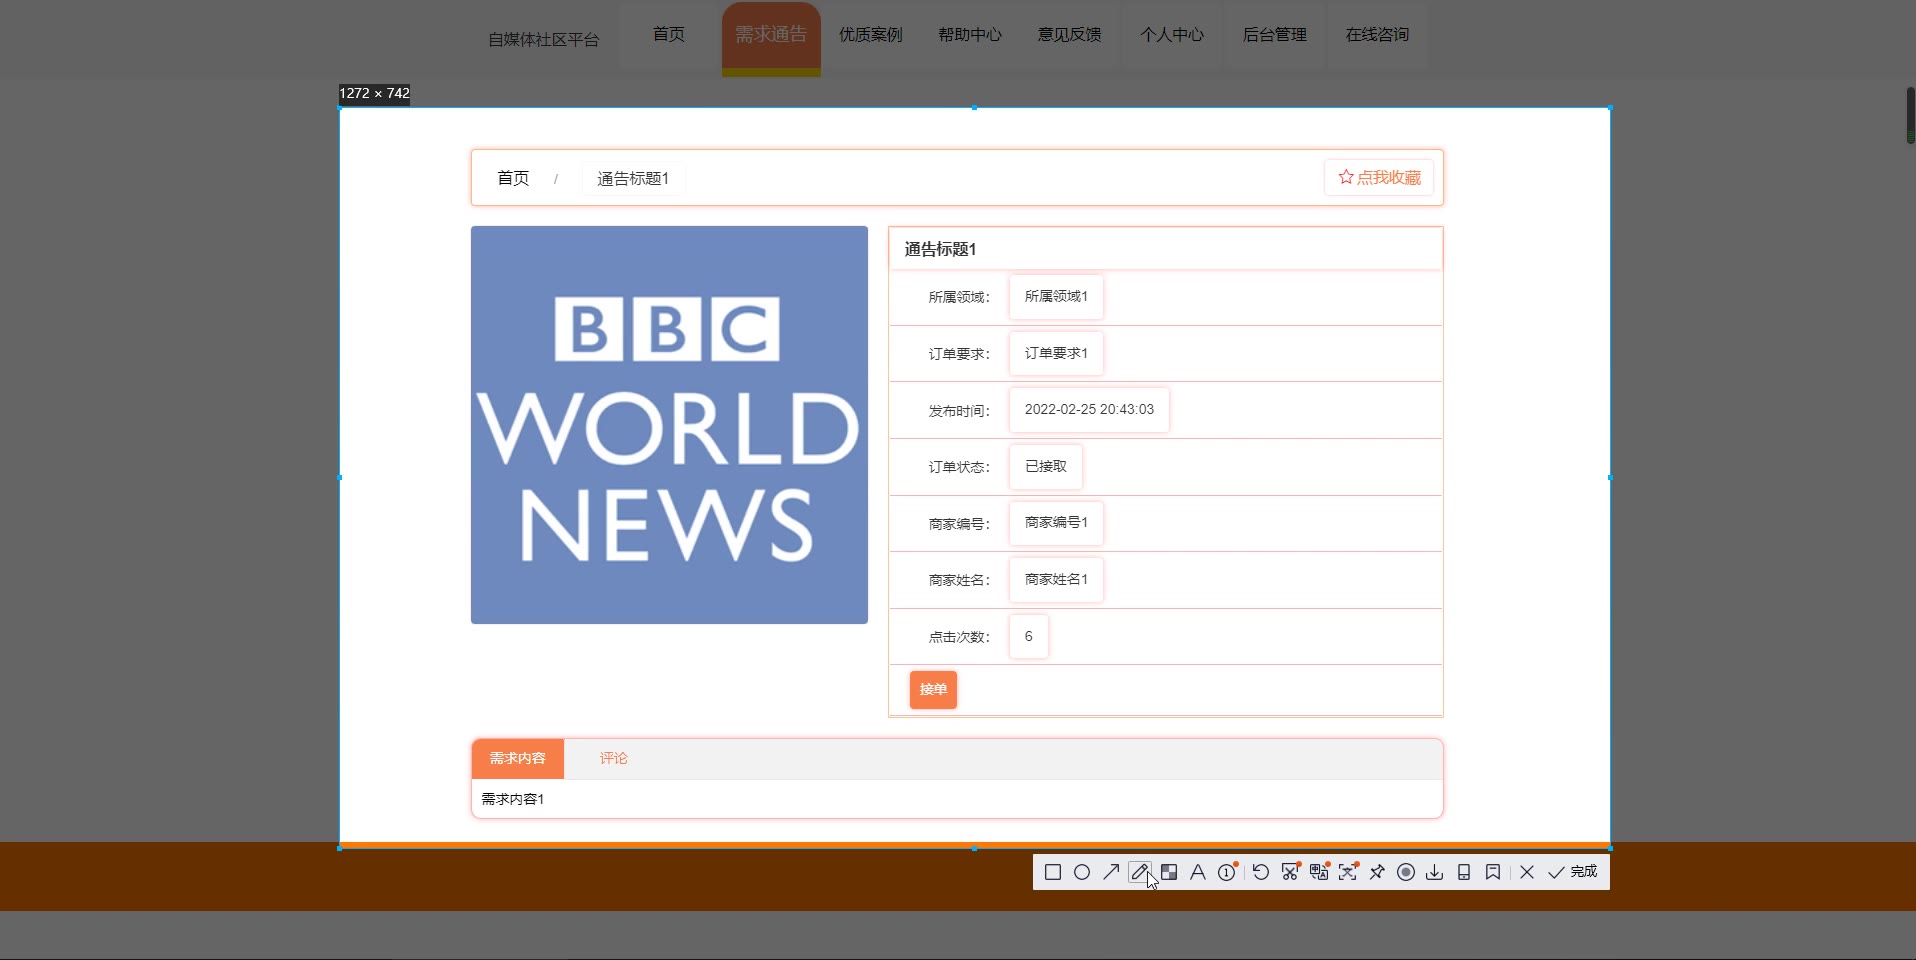Open the 后台管理 navigation item

[x=1274, y=34]
